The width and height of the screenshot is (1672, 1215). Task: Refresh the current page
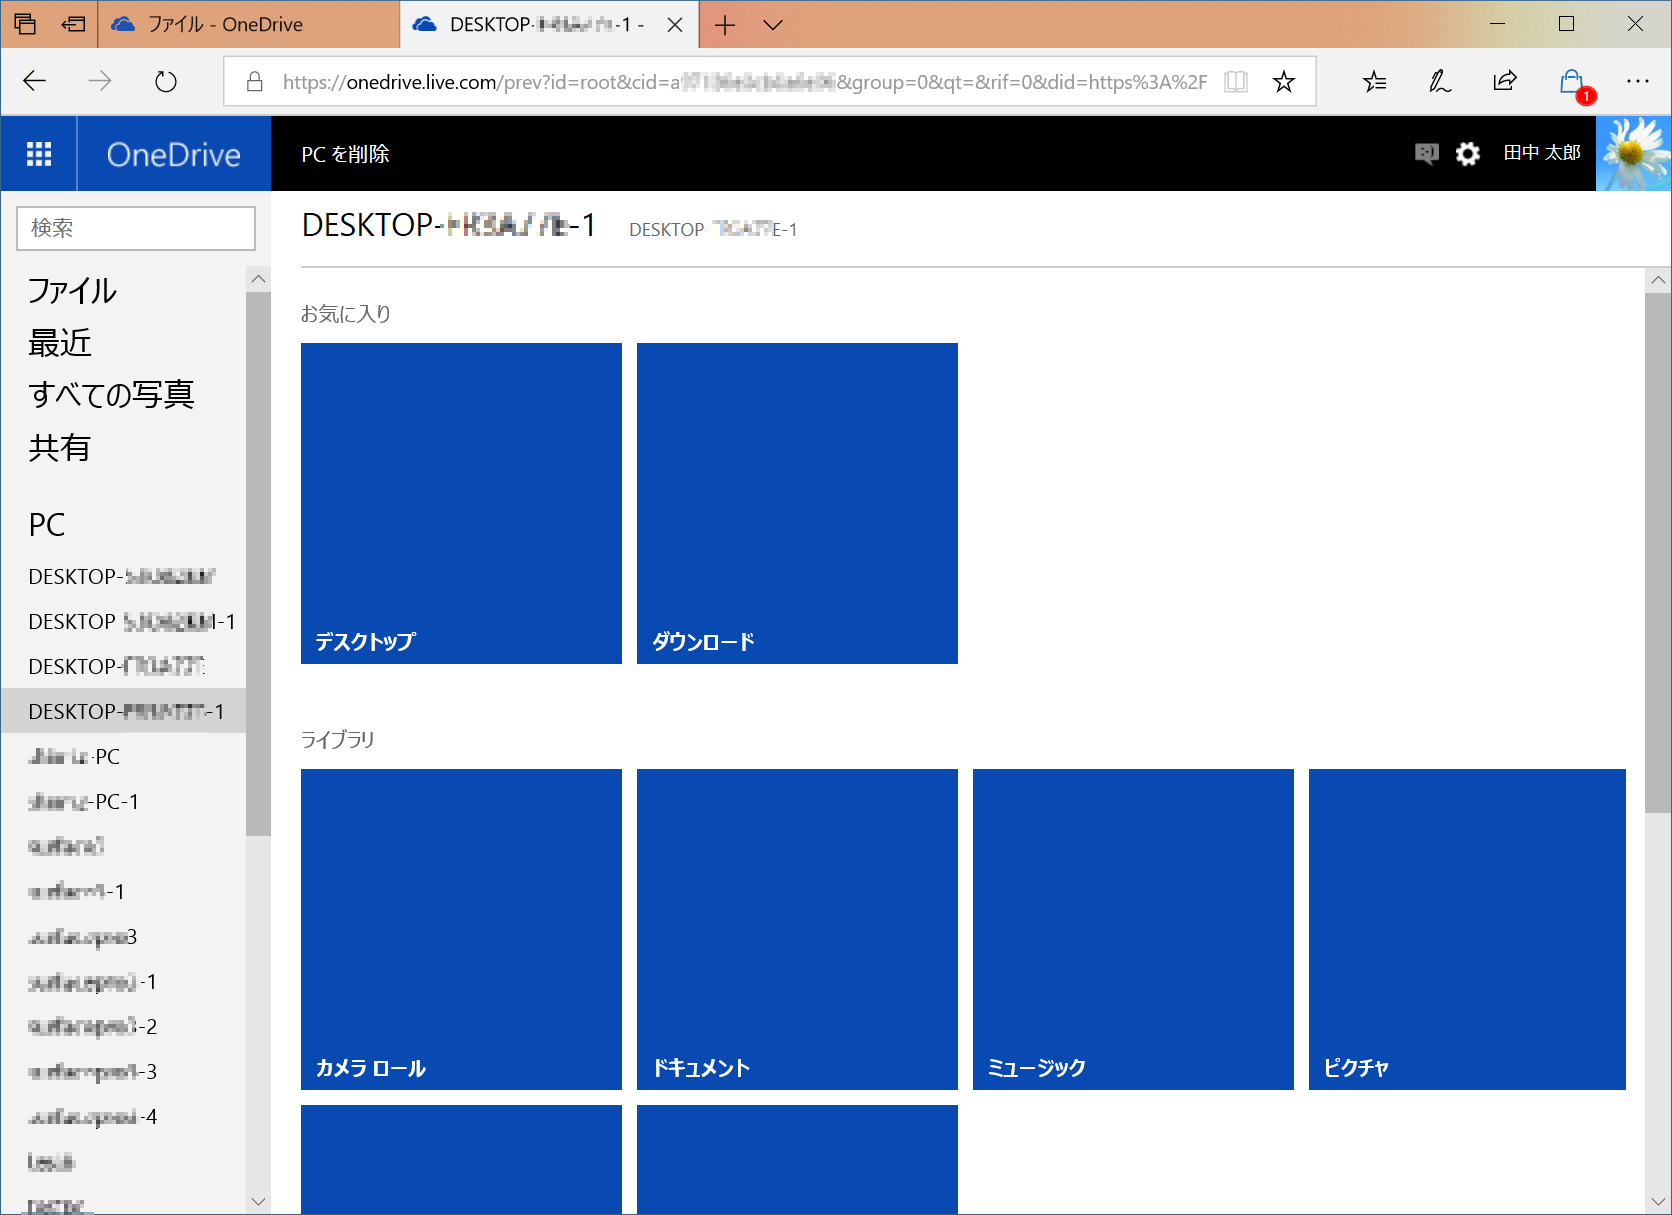coord(166,81)
